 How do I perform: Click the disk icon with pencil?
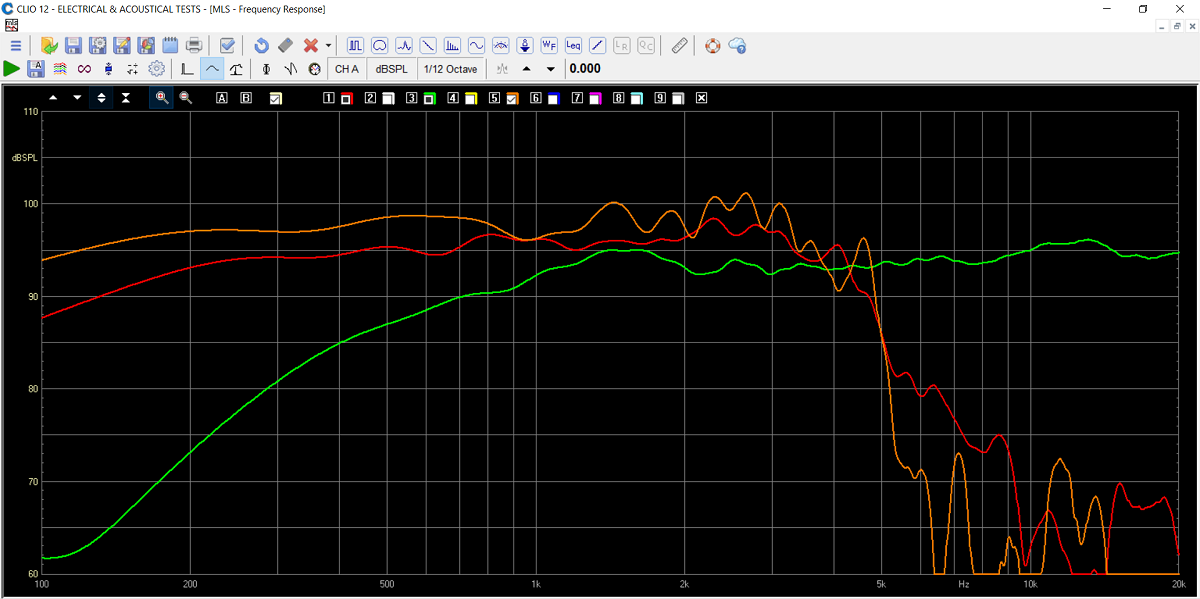tap(122, 46)
